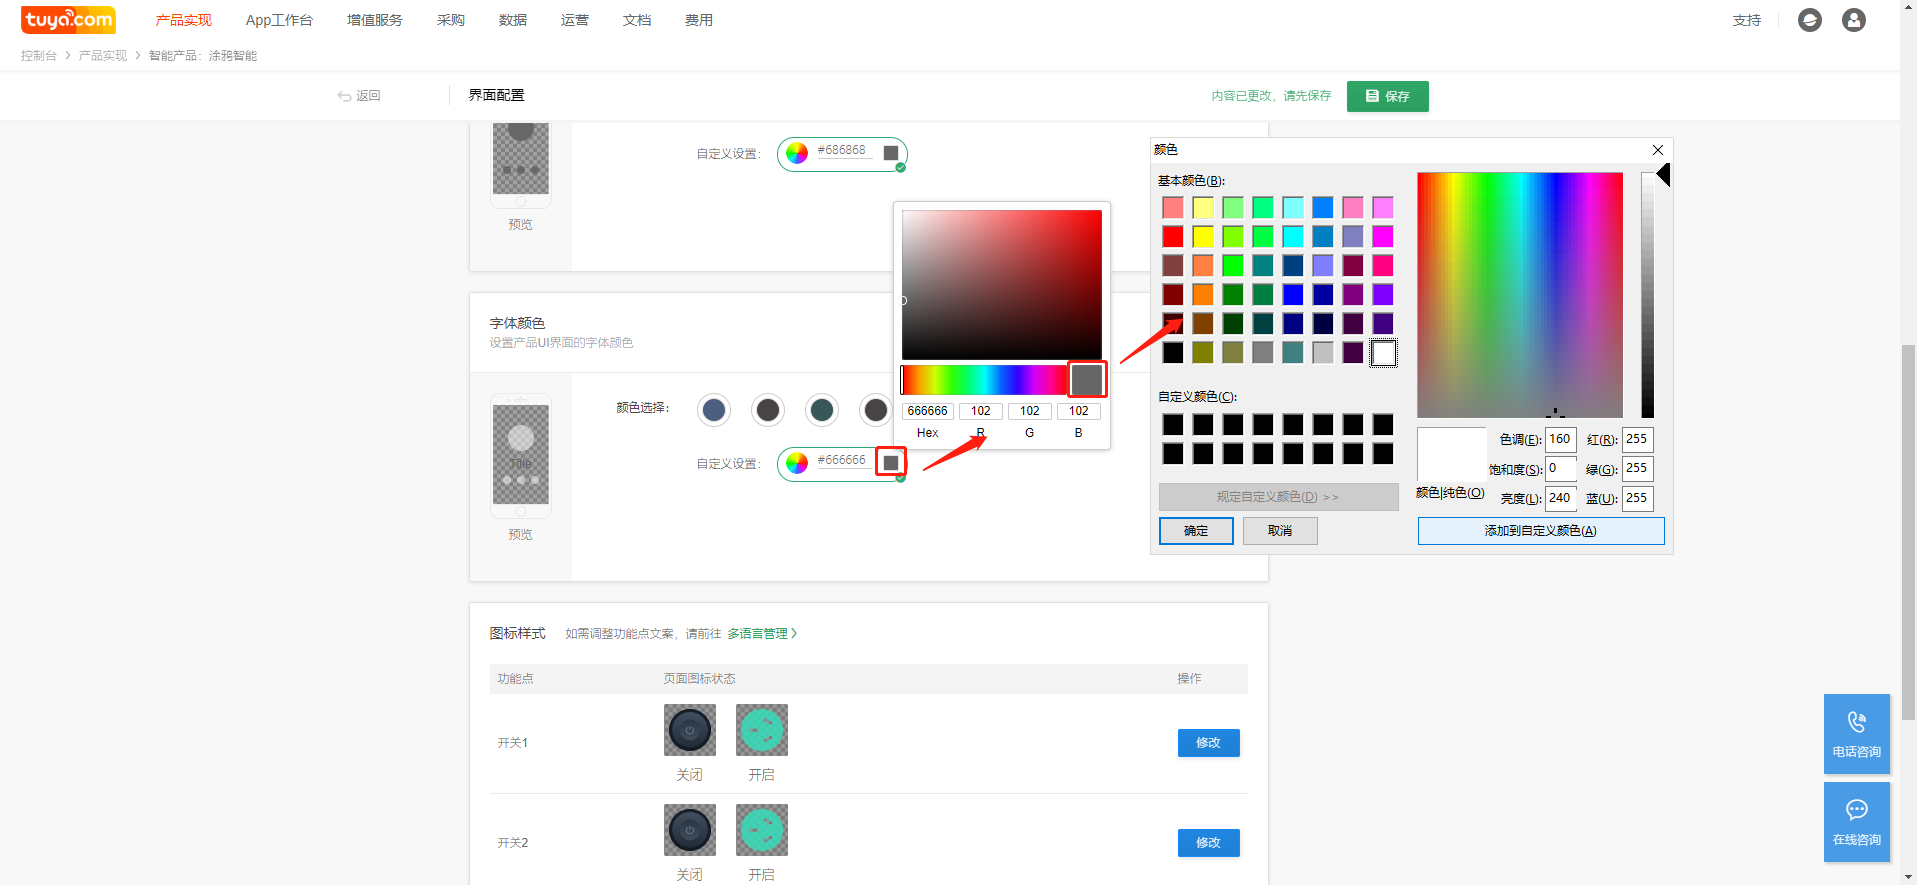
Task: Open the App工作台 menu
Action: (x=279, y=20)
